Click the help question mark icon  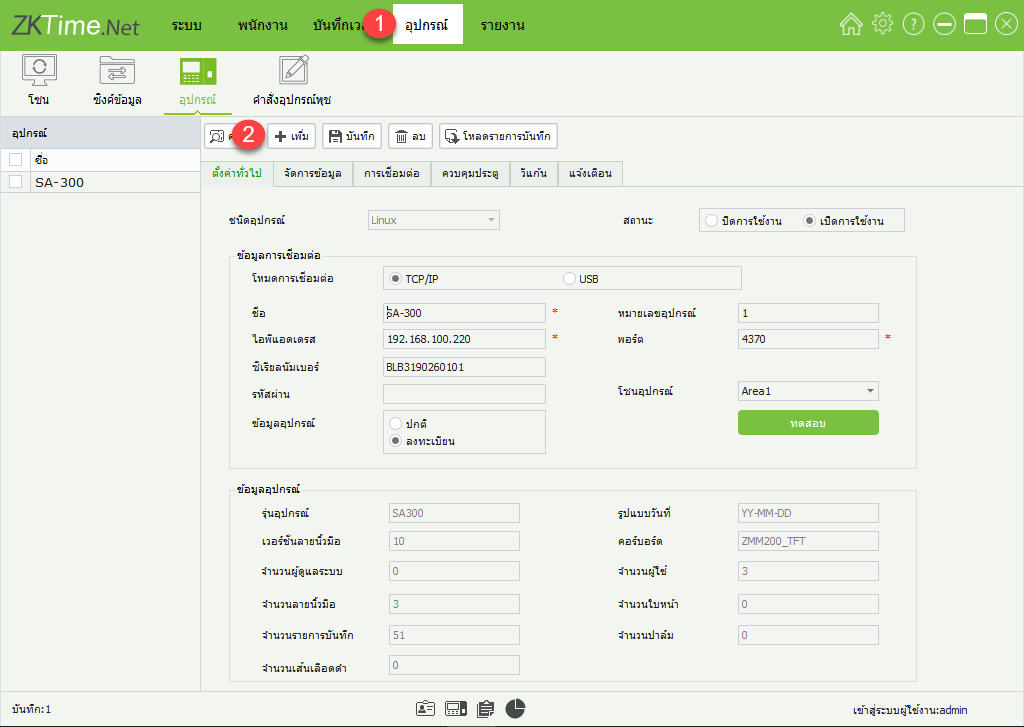(912, 25)
